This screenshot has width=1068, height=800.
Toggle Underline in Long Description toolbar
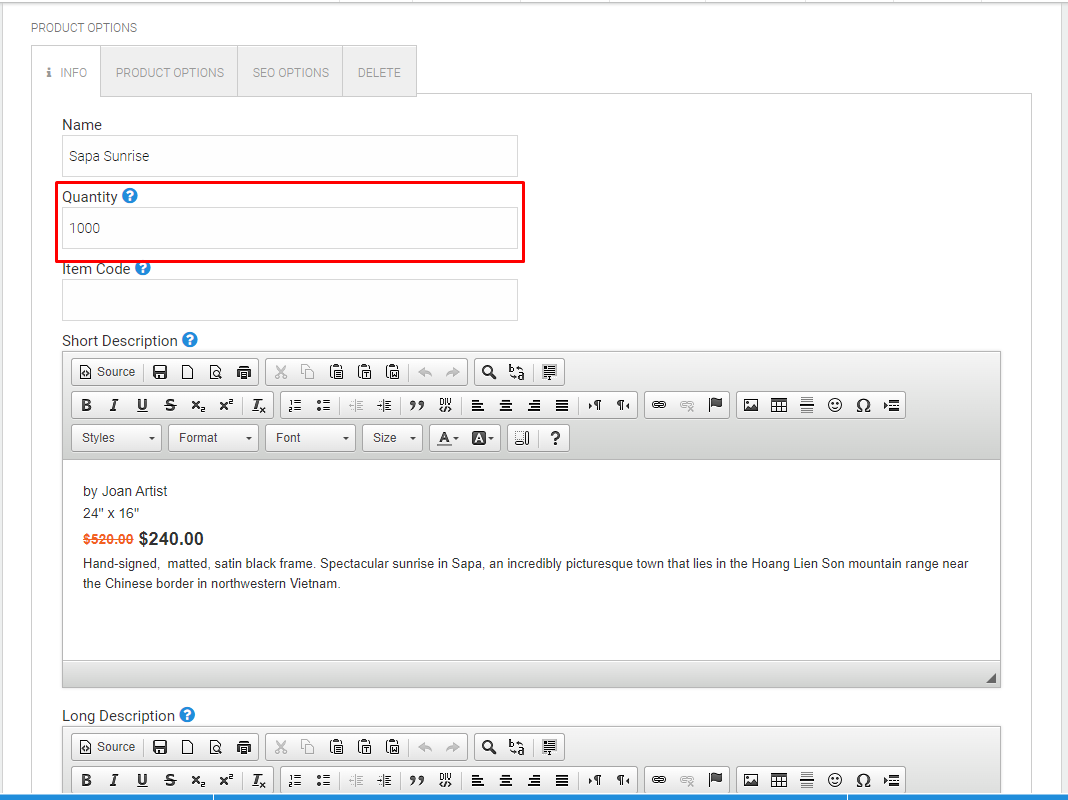[142, 780]
